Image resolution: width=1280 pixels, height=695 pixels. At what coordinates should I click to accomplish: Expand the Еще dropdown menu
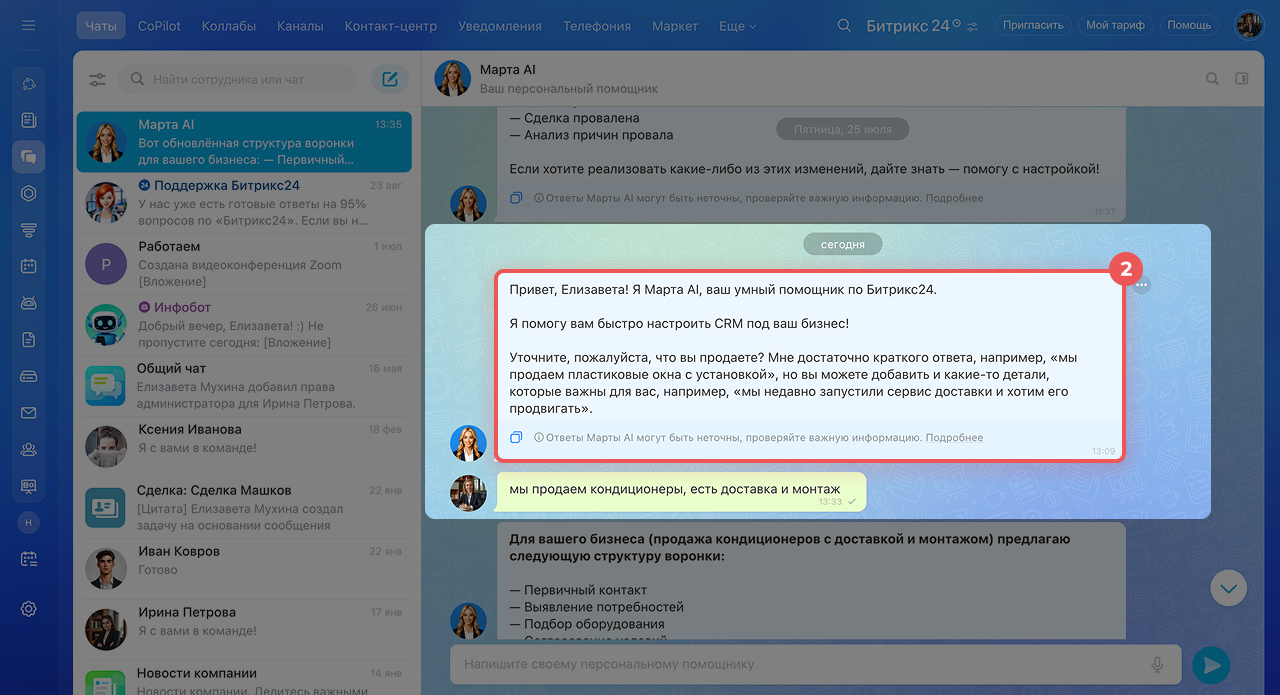tap(737, 26)
